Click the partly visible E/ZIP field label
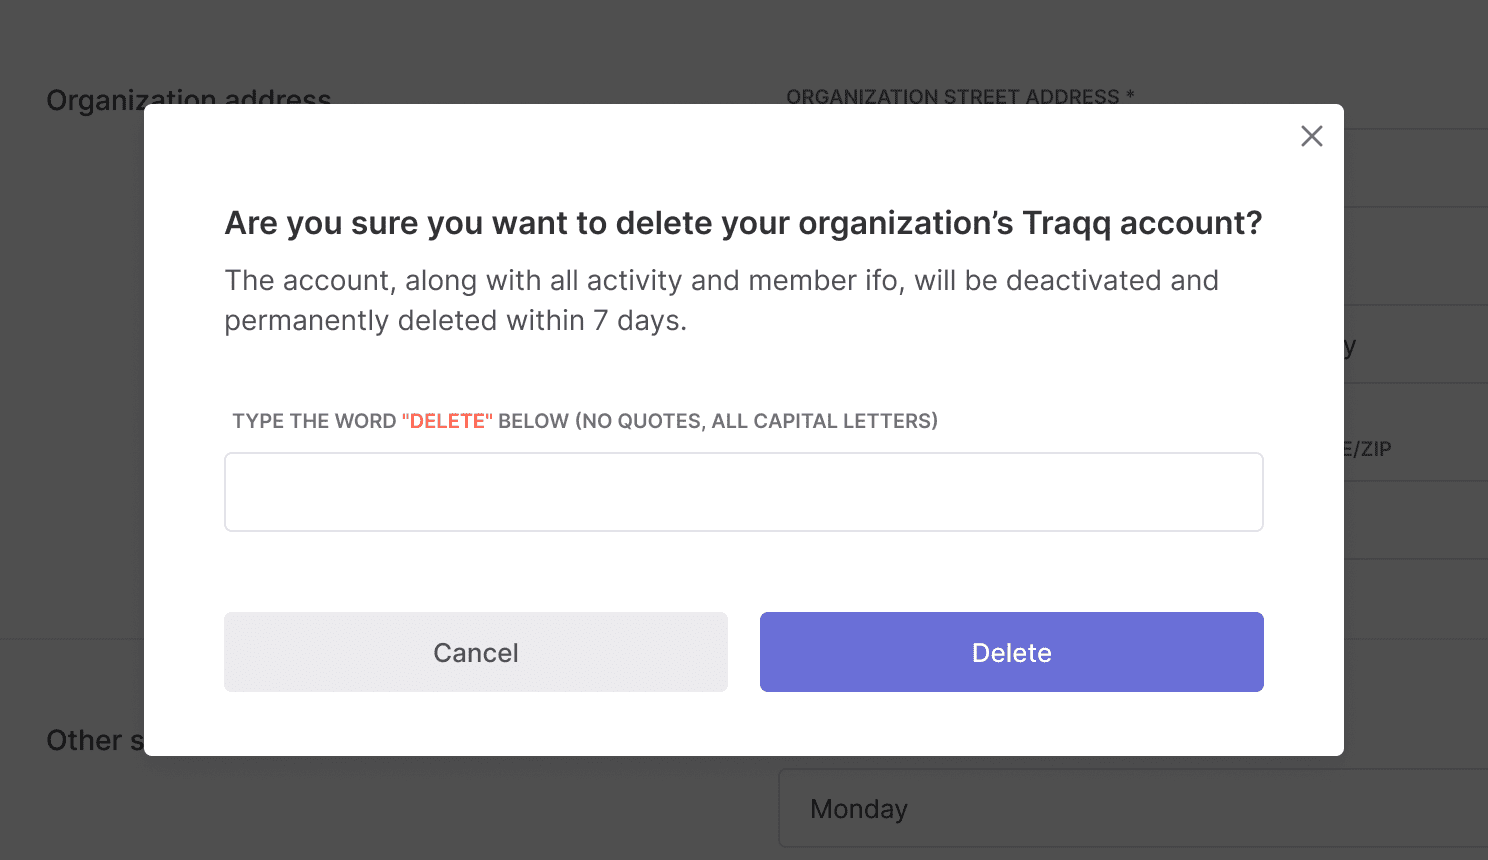 (1367, 449)
